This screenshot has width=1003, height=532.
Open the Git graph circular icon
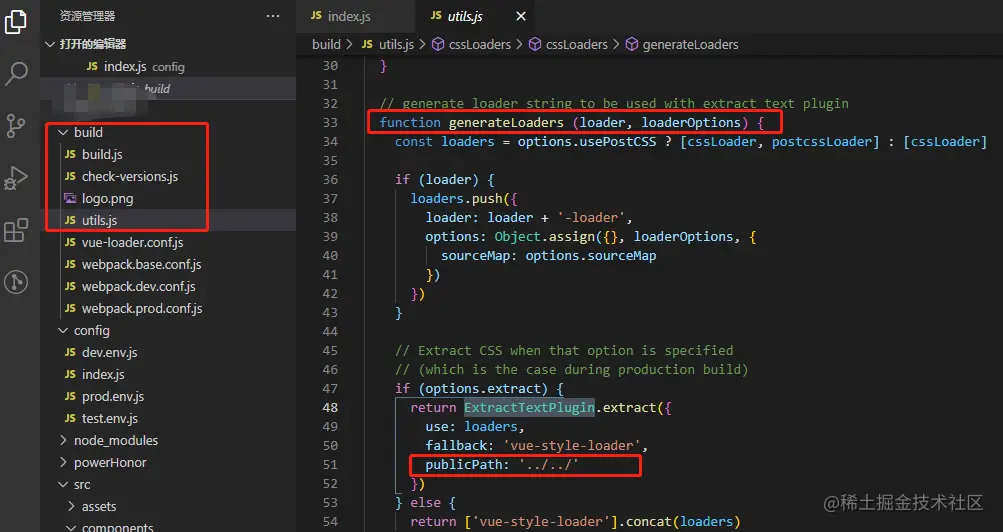pyautogui.click(x=16, y=281)
